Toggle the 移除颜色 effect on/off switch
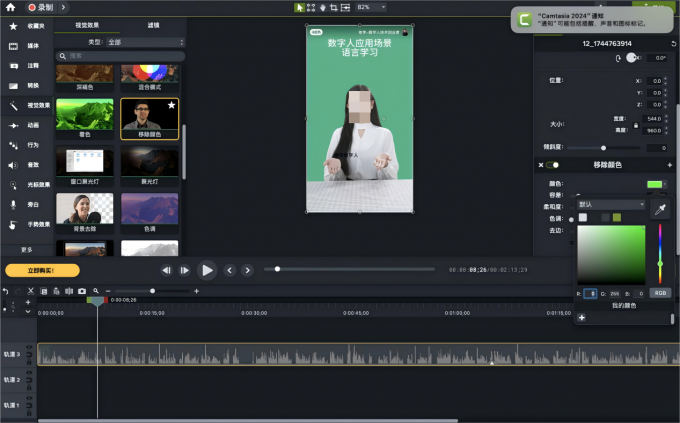 (x=552, y=165)
